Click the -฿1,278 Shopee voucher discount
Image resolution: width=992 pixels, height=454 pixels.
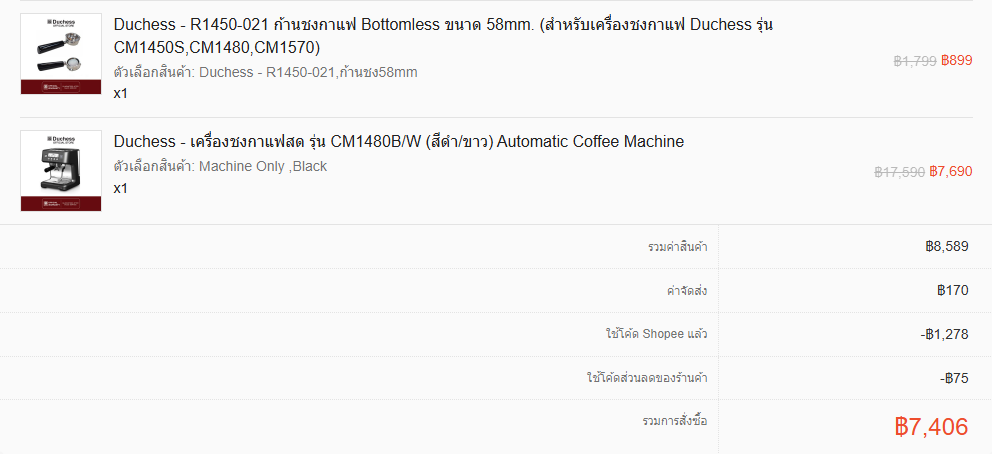click(x=944, y=334)
